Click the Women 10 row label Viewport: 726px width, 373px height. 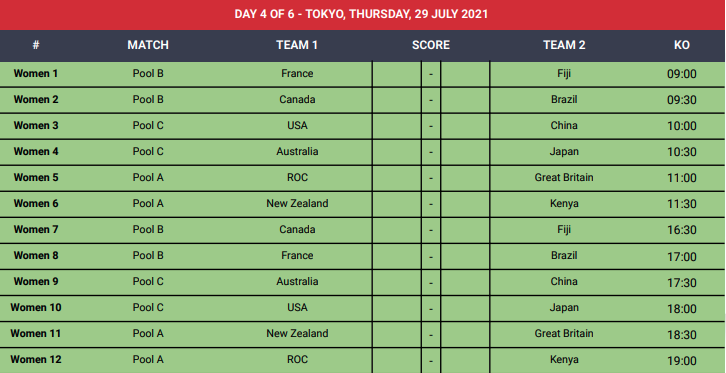coord(36,307)
